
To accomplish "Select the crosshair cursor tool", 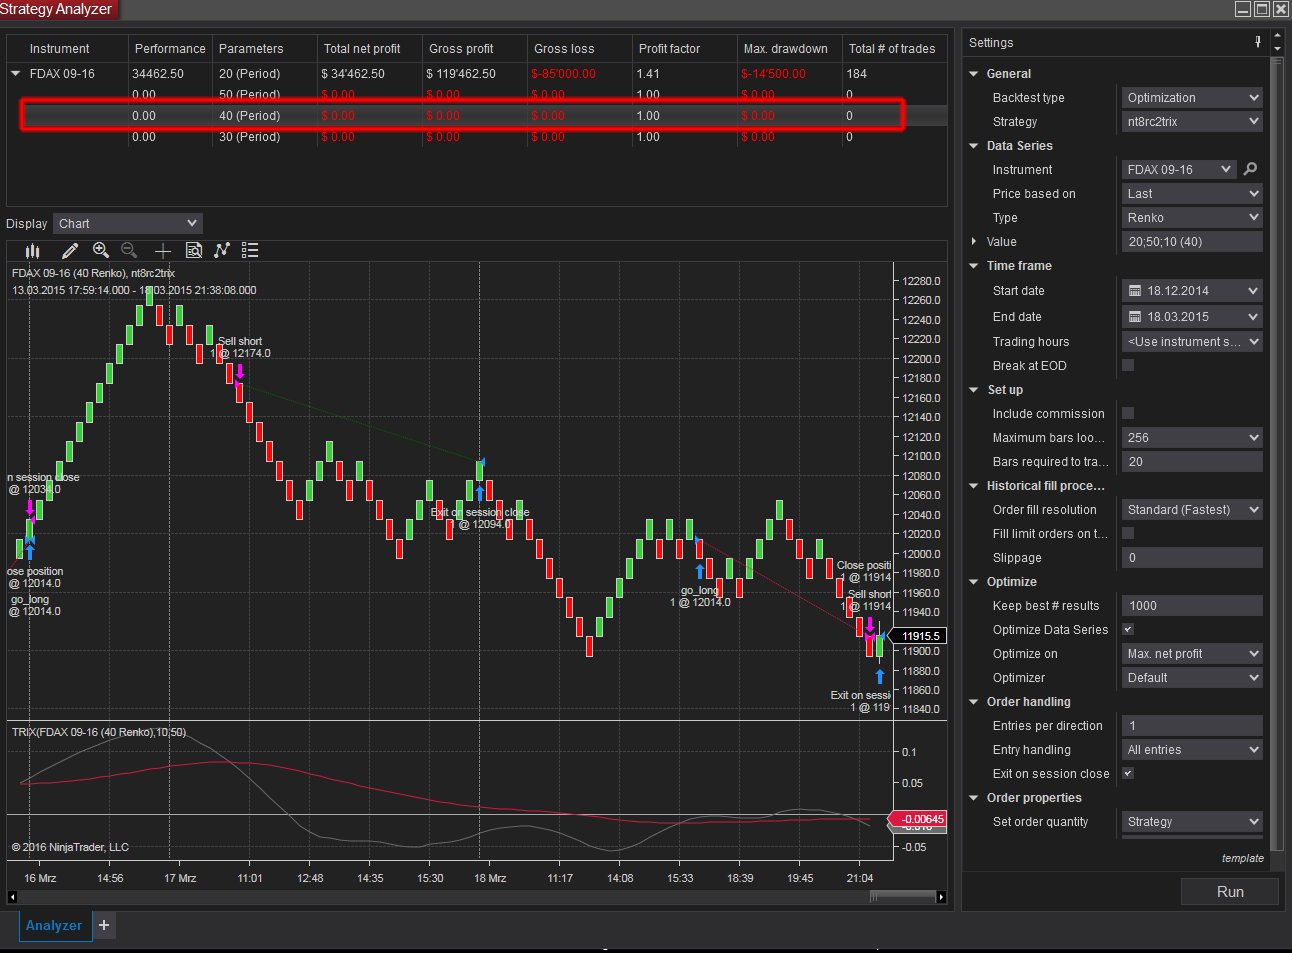I will [163, 250].
